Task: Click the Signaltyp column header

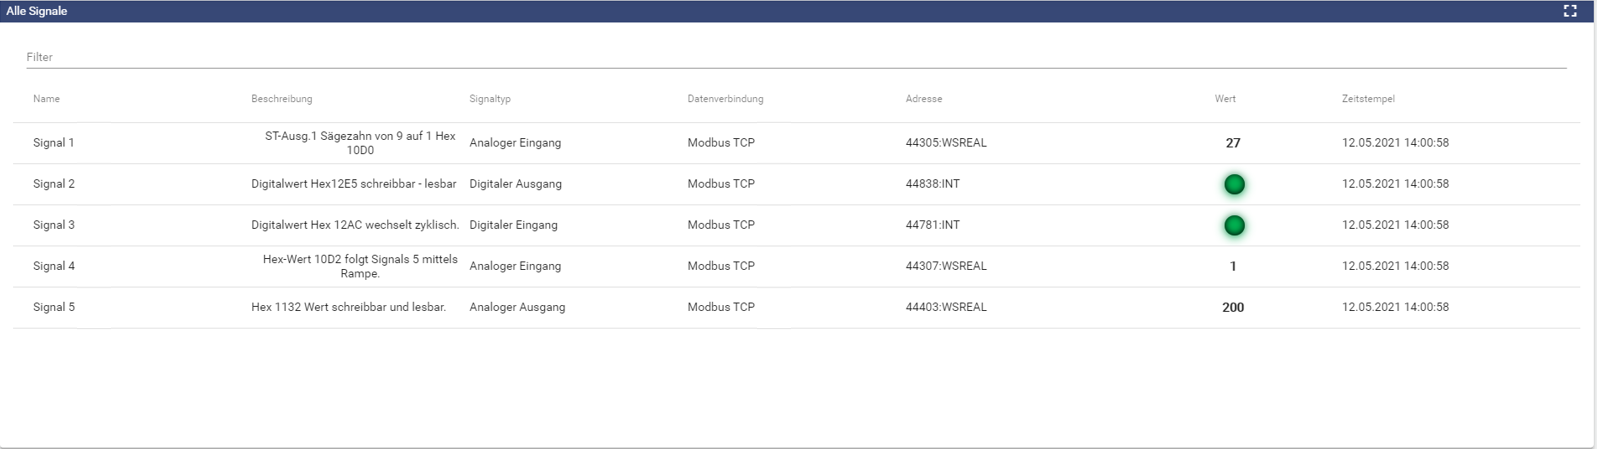Action: [x=490, y=99]
